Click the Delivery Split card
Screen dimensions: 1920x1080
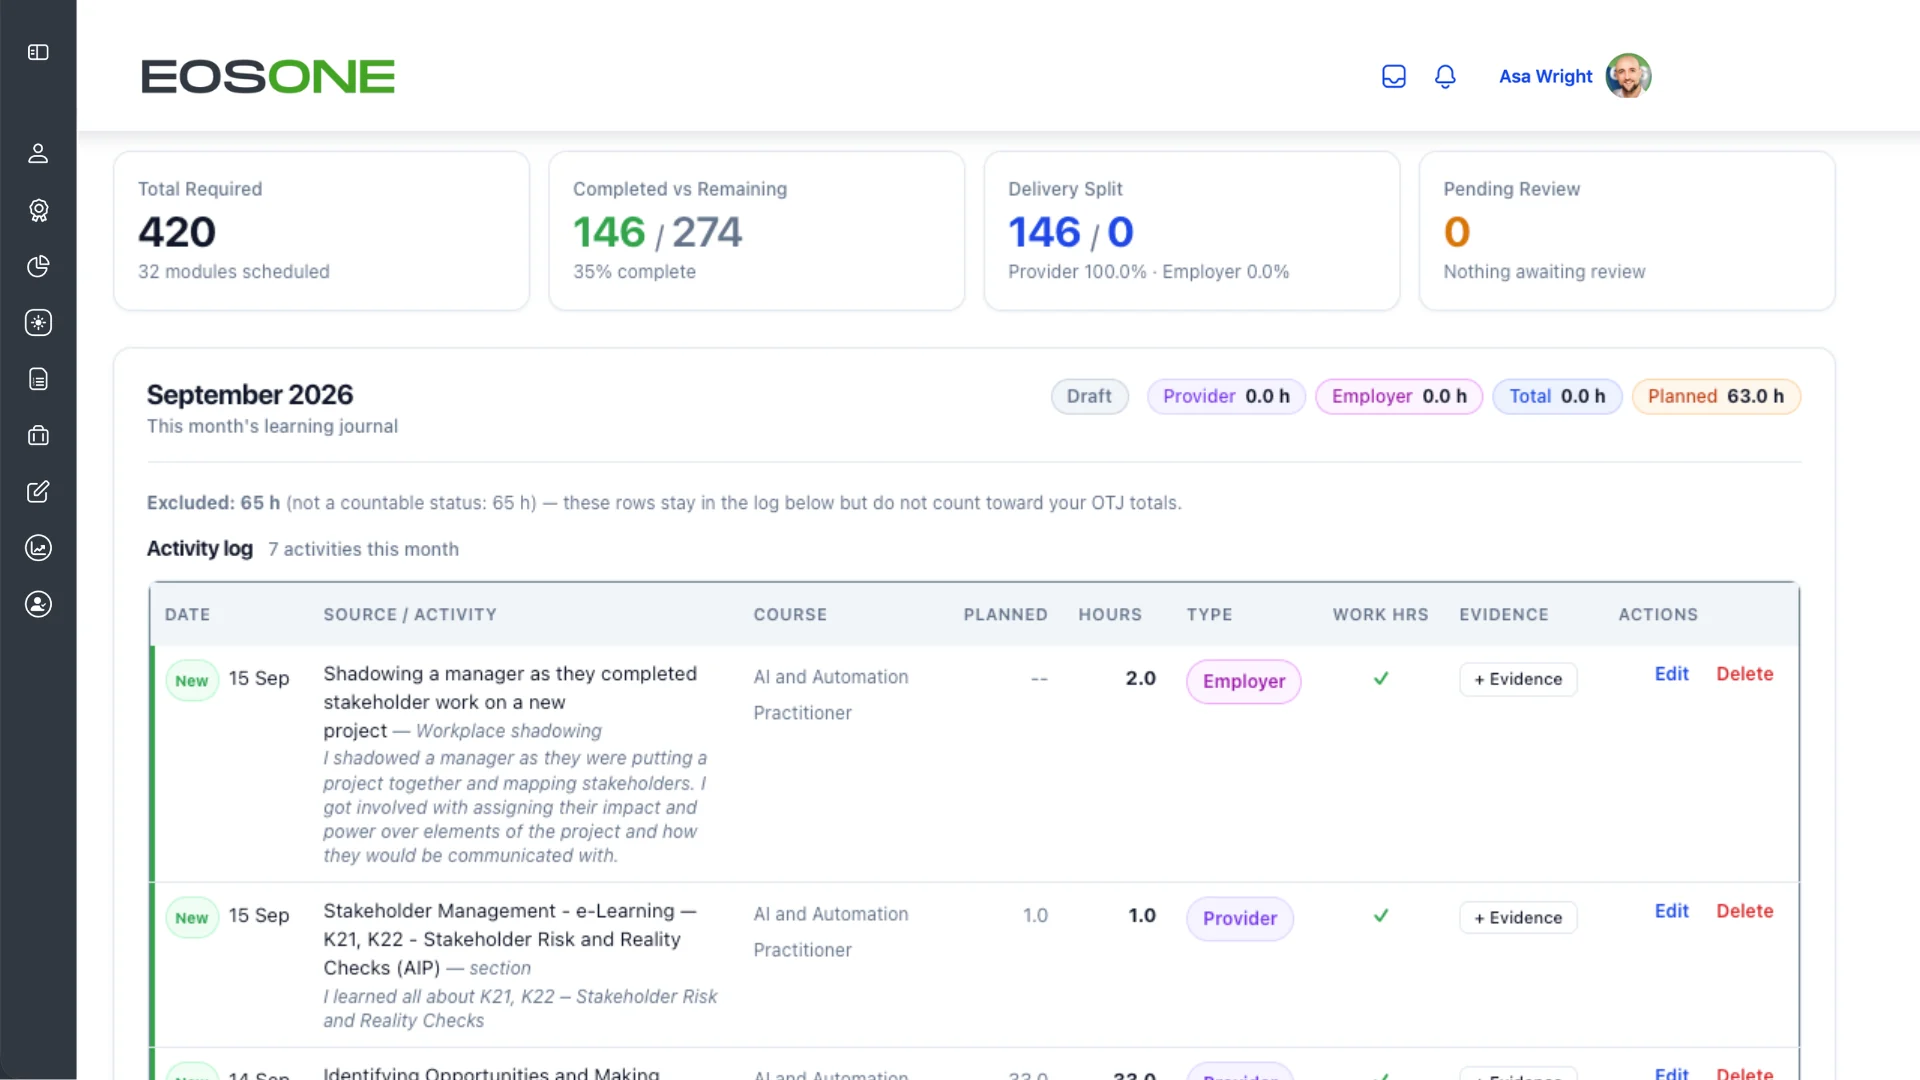point(1191,230)
